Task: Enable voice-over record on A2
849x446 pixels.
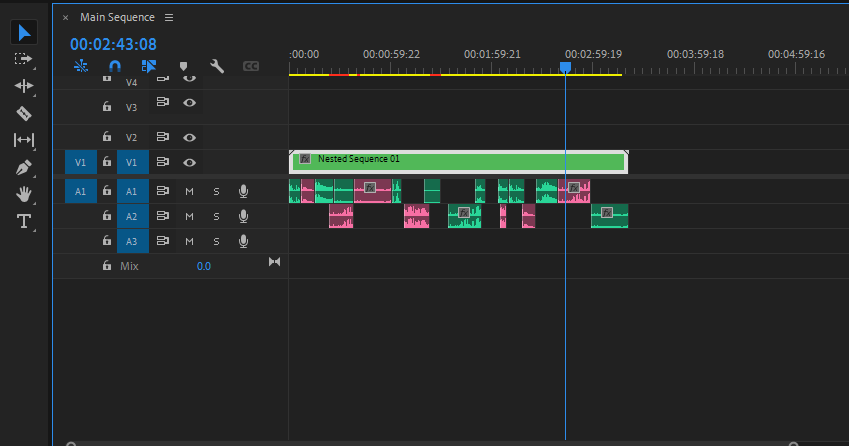Action: point(244,216)
